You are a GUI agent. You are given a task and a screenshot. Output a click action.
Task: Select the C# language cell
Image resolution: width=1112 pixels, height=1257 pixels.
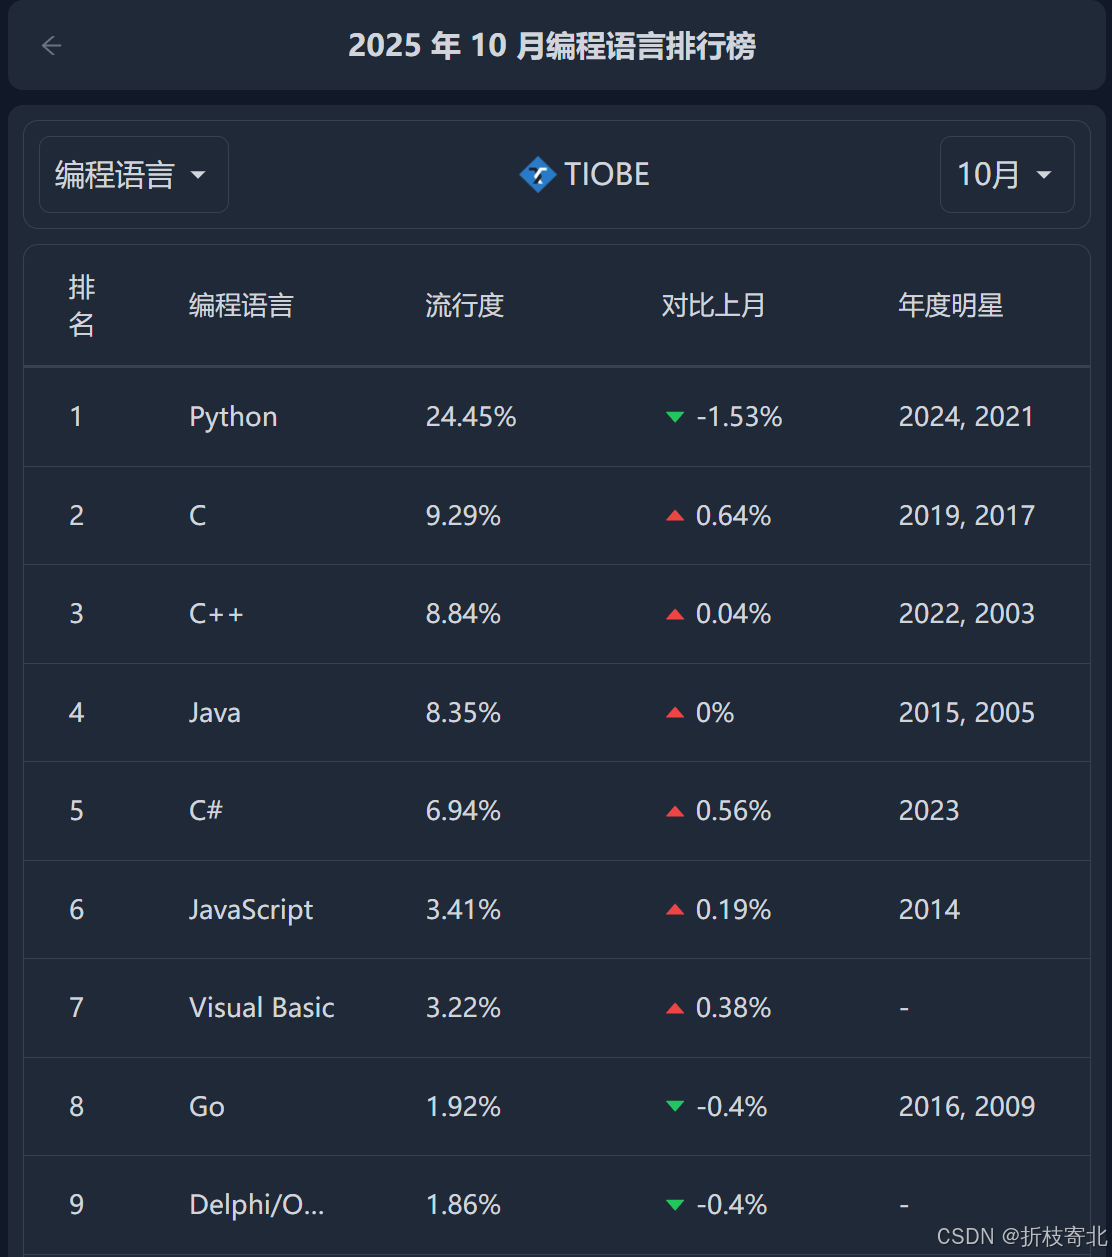[x=206, y=811]
